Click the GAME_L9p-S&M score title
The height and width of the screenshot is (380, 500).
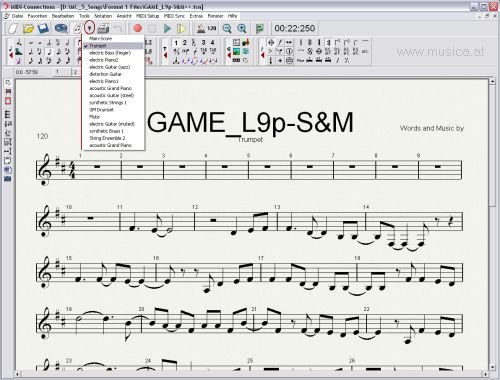(250, 122)
